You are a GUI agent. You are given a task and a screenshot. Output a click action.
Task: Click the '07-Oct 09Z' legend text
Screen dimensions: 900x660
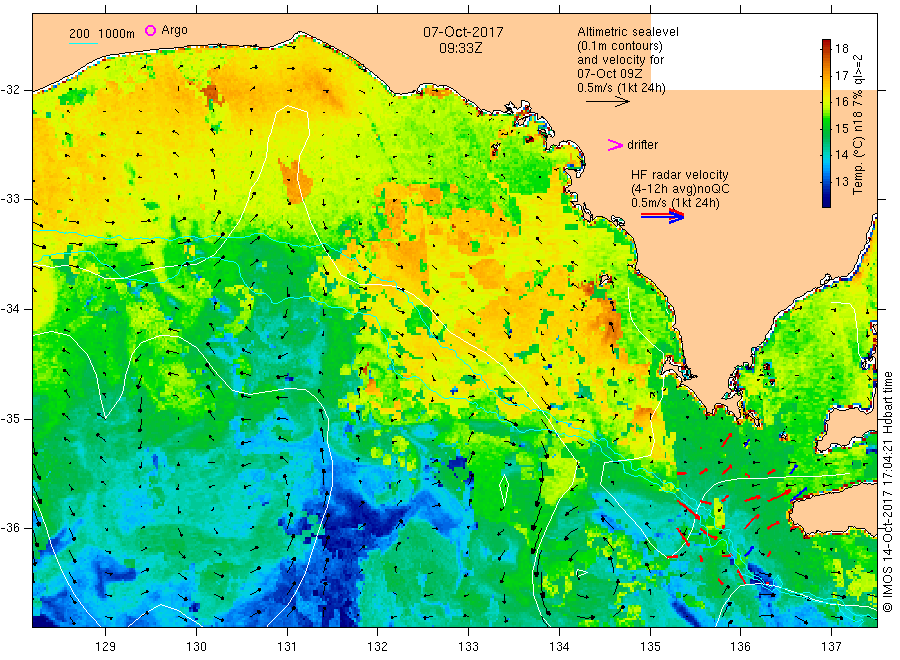pos(610,73)
